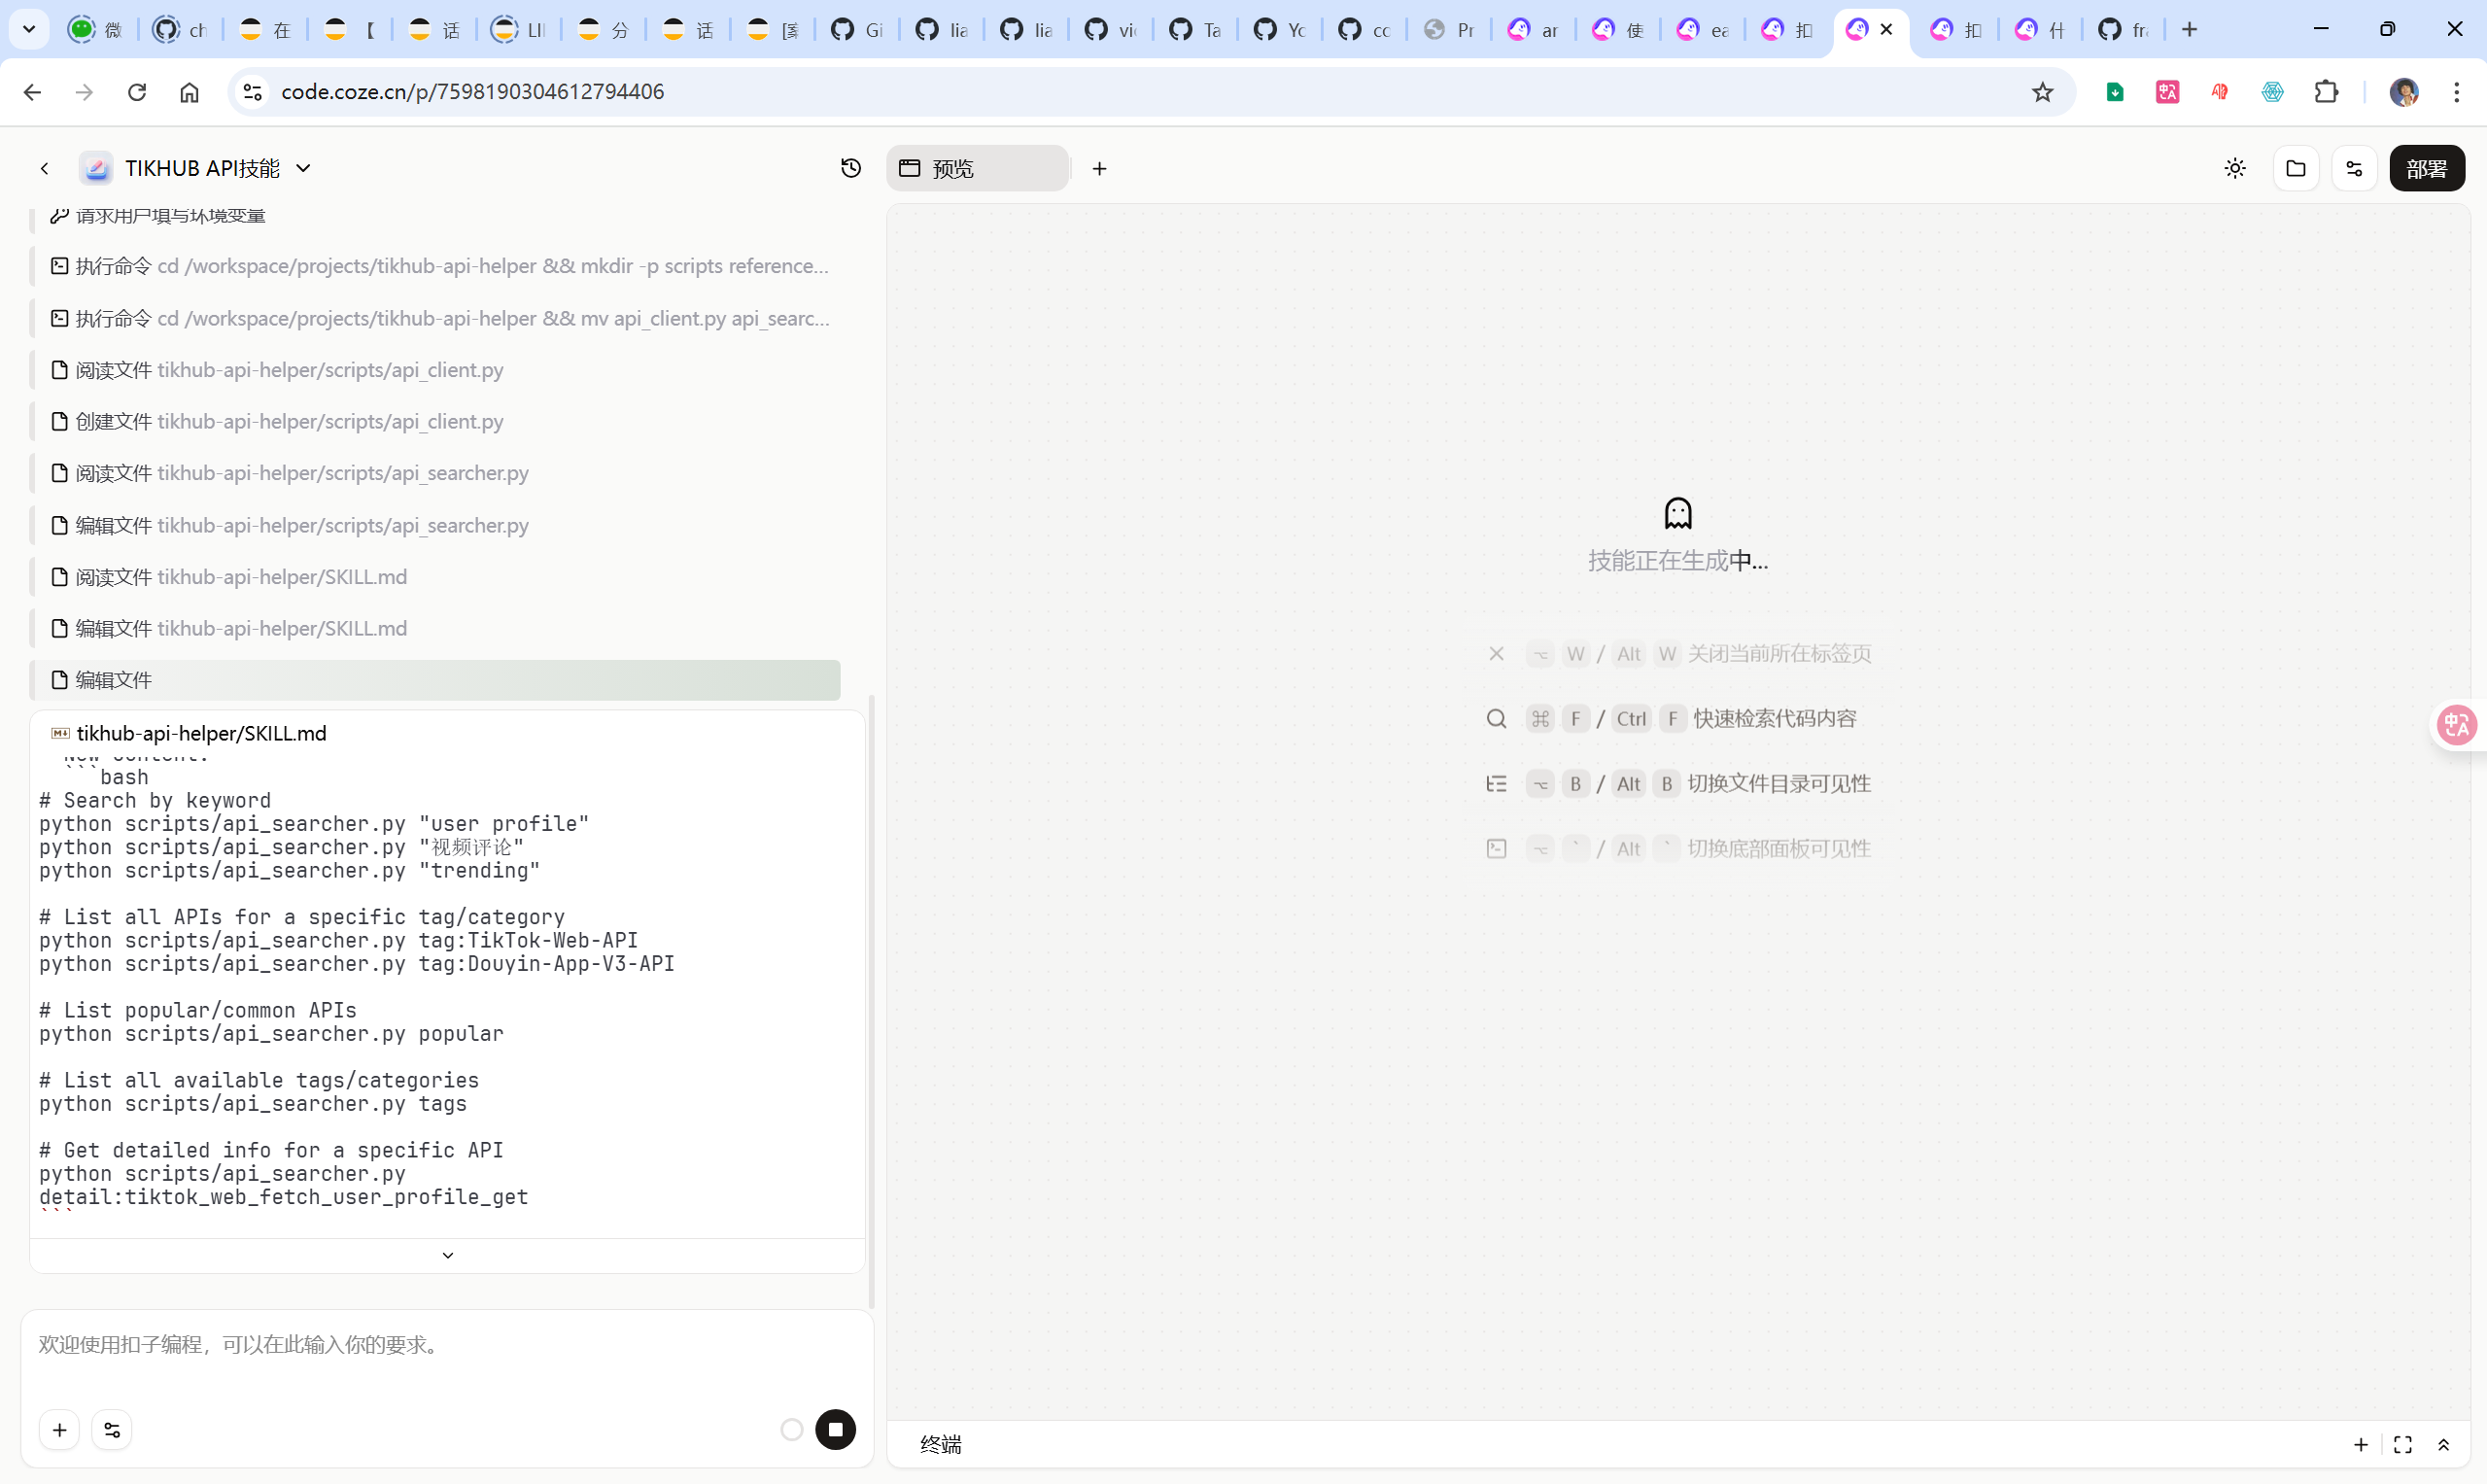
Task: Open the conversation history clock icon
Action: tap(850, 168)
